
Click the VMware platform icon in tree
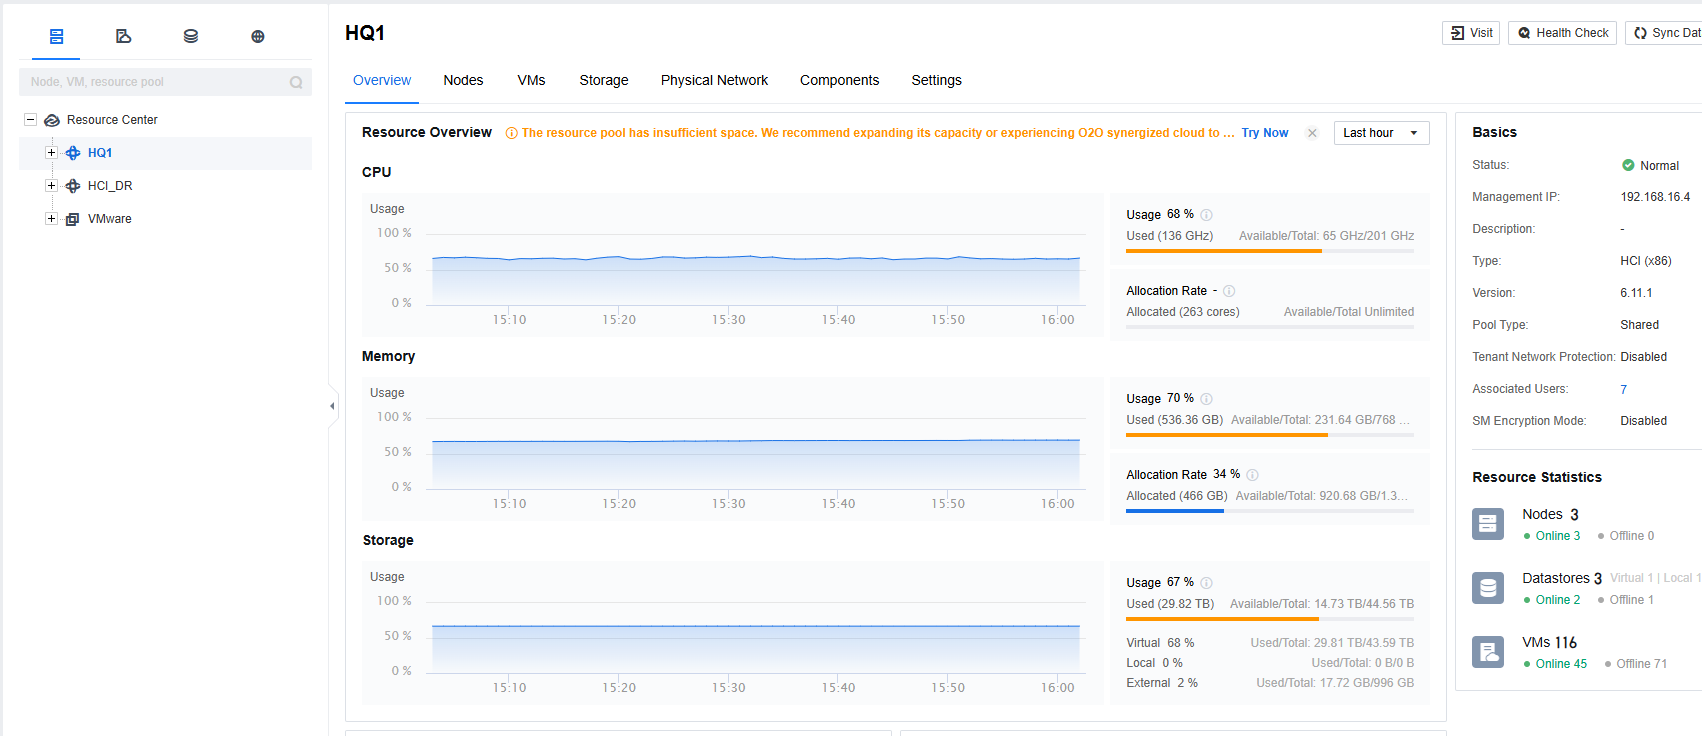[x=73, y=219]
